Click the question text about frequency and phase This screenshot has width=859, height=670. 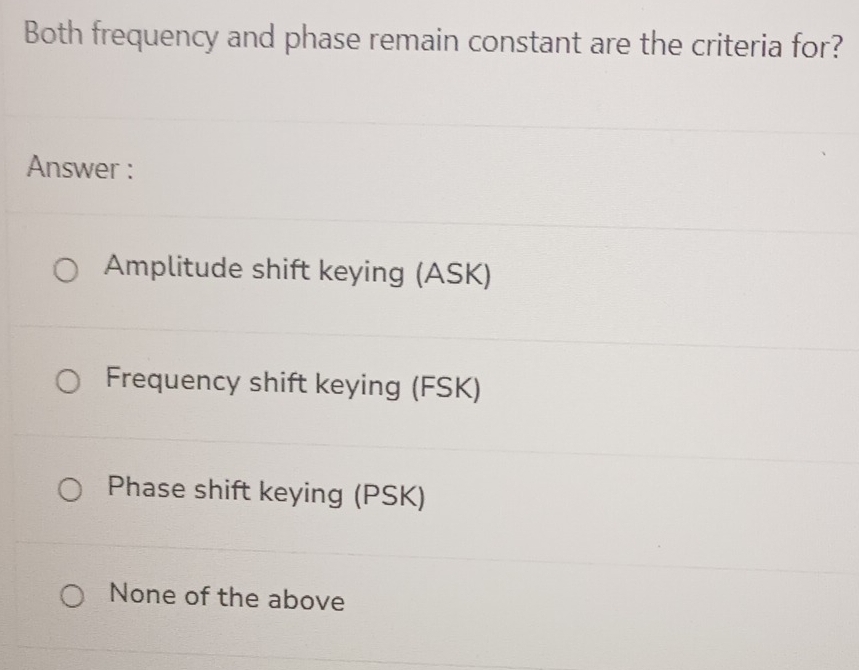coord(428,41)
